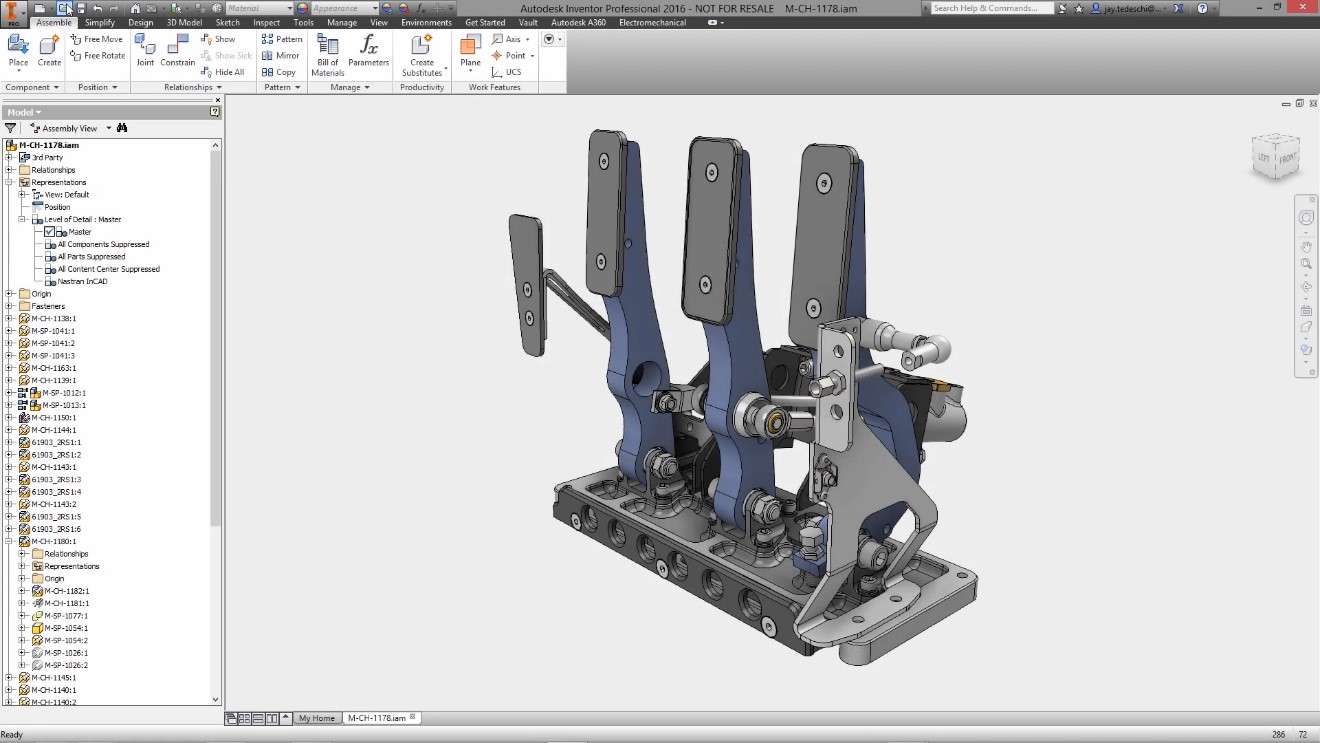Click the UCS tool
The height and width of the screenshot is (743, 1320).
[x=506, y=72]
